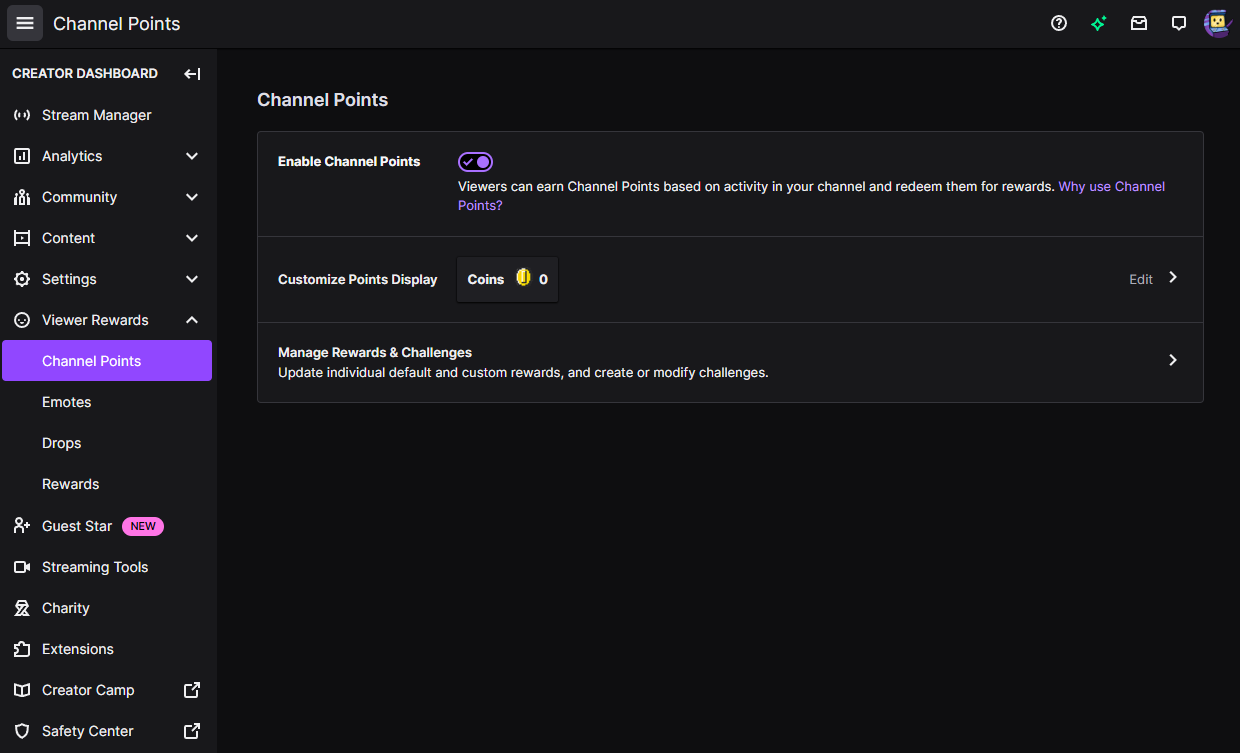This screenshot has width=1240, height=753.
Task: Click the Analytics chart icon
Action: [22, 156]
